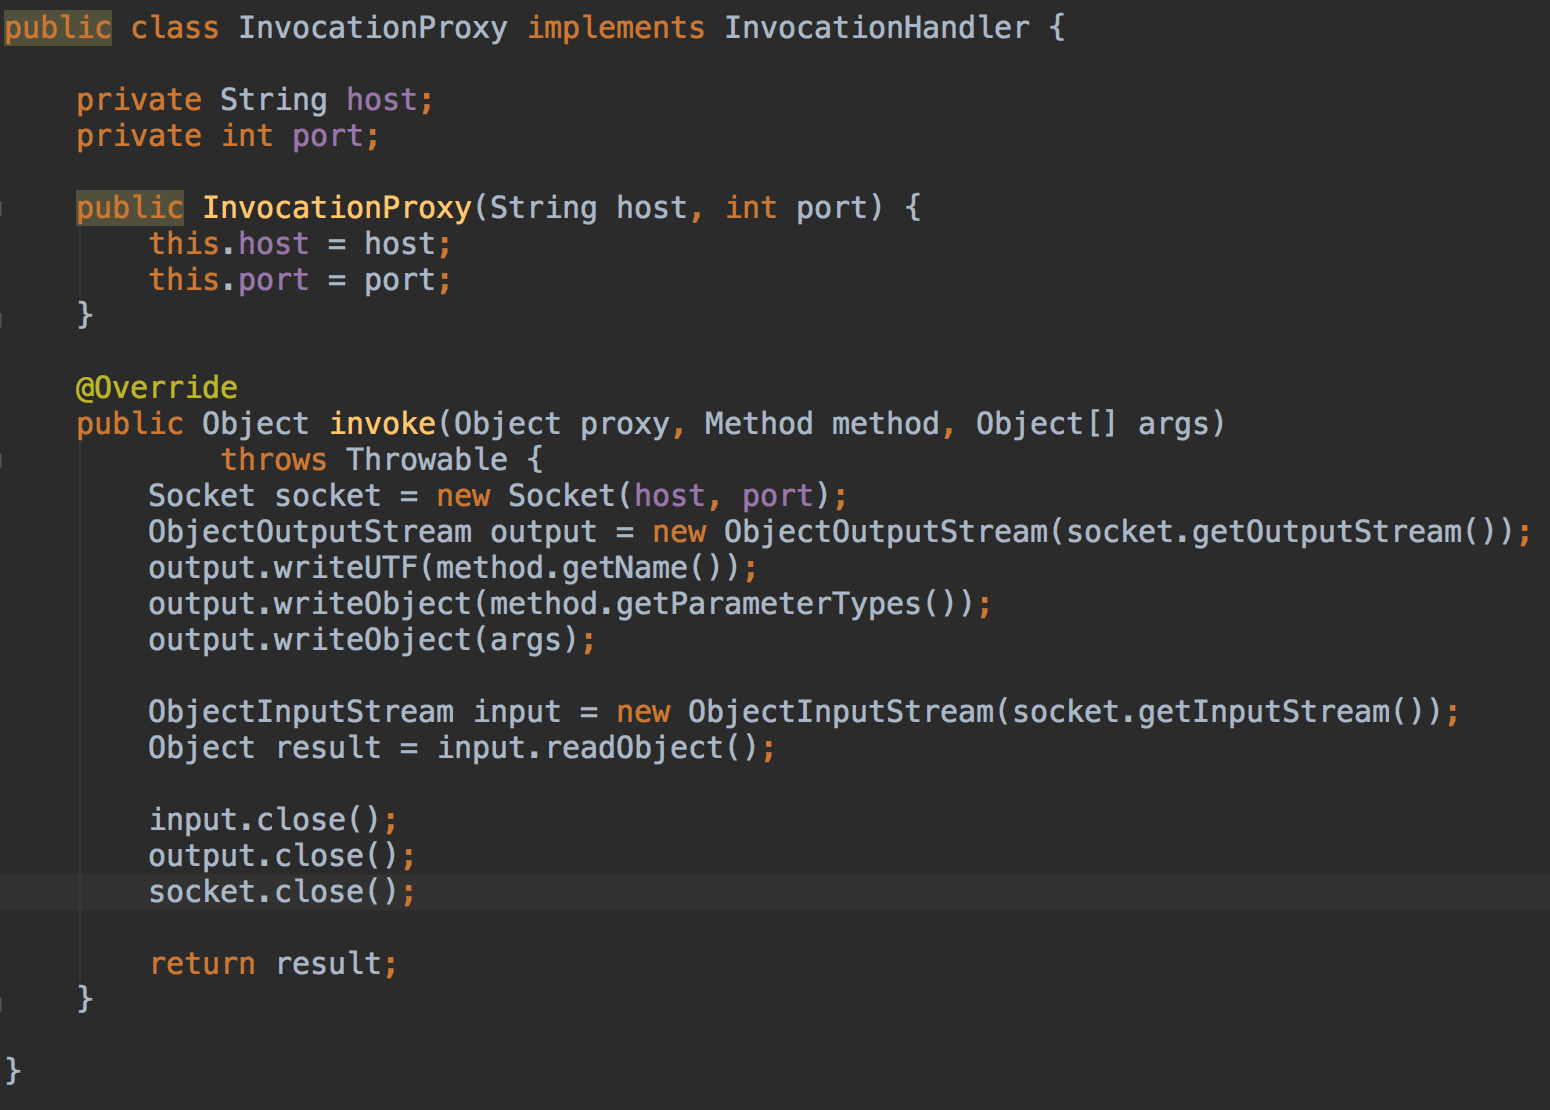
Task: Click 'socket' variable in 'Socket socket =' declaration
Action: tap(328, 496)
